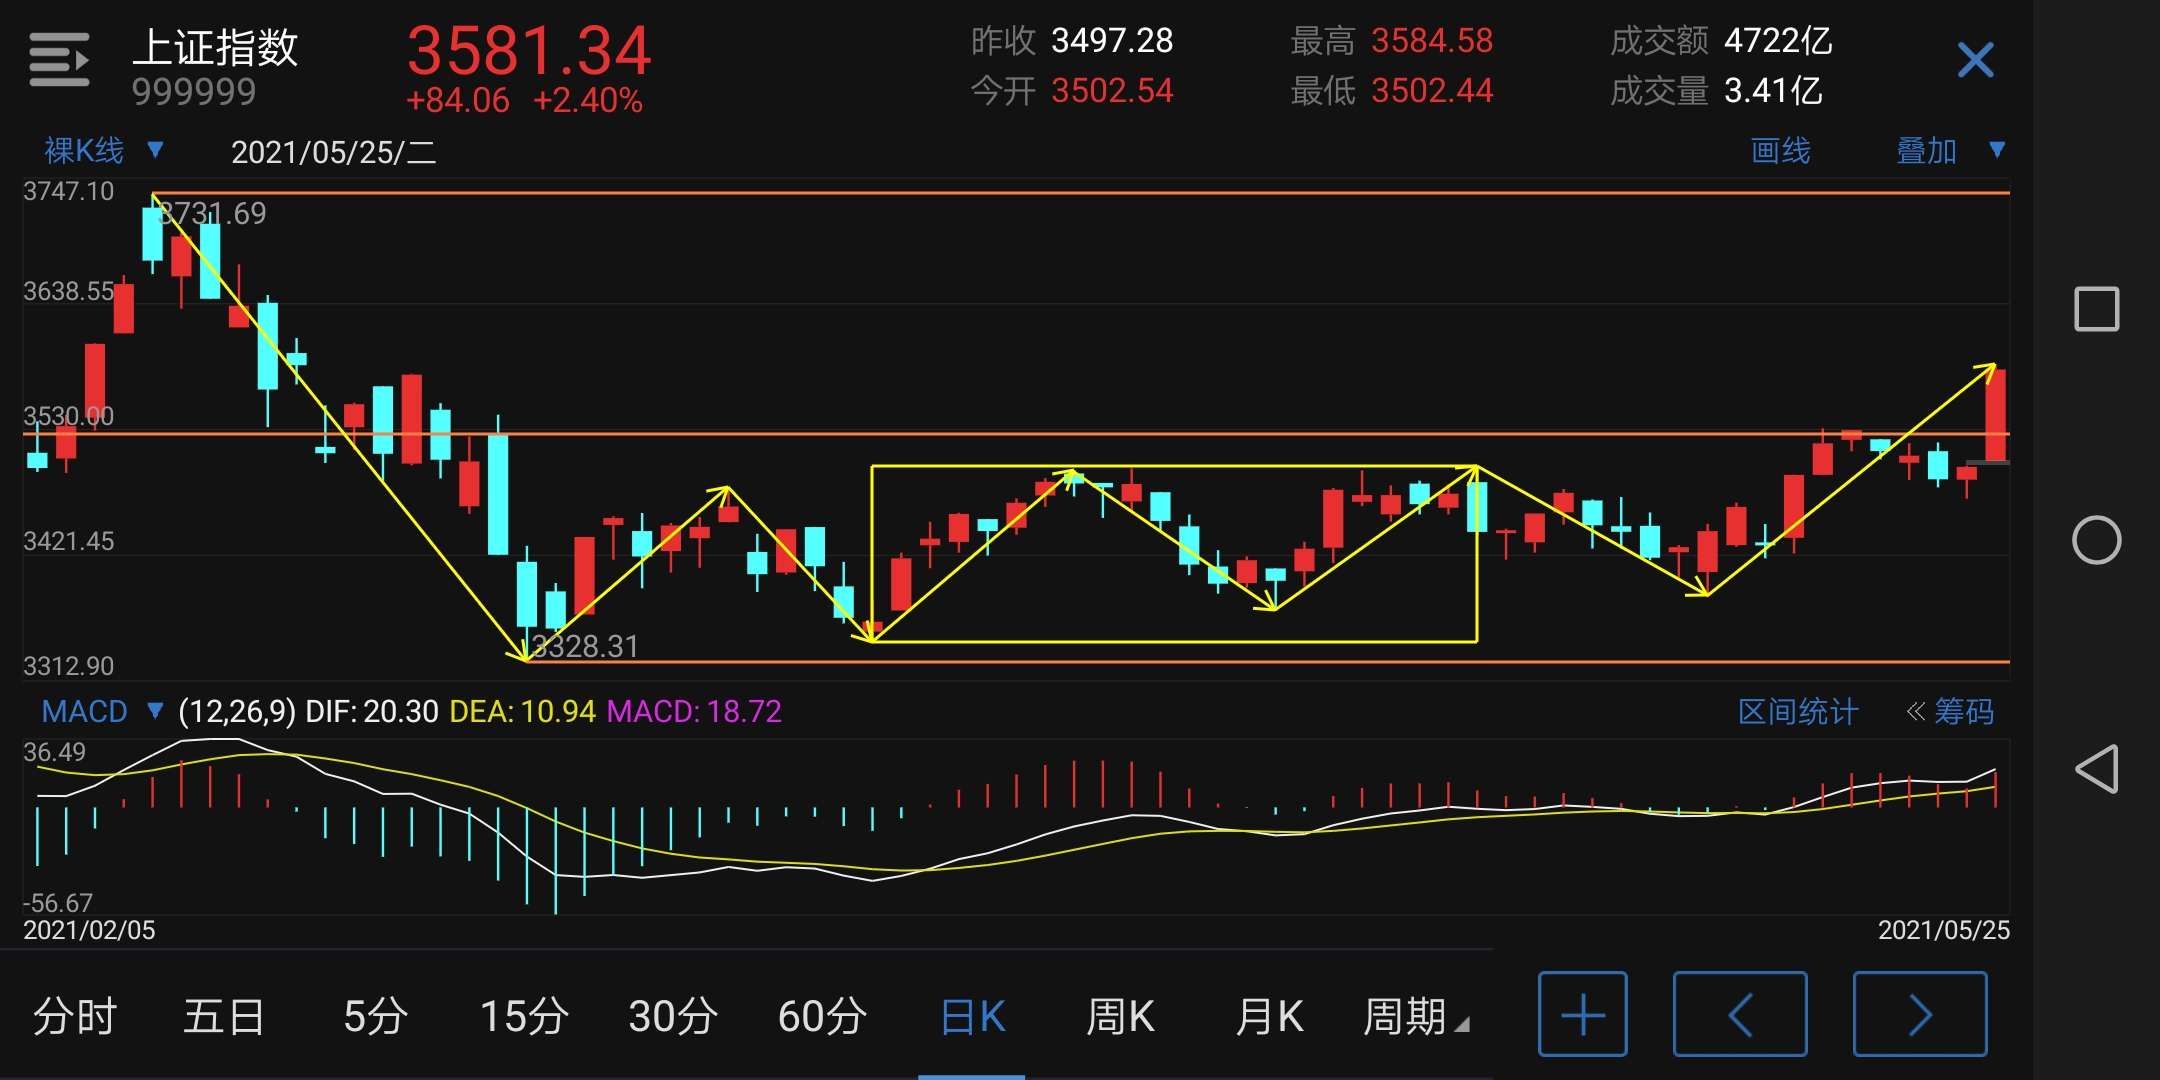Select the 月K monthly candlestick tab
The image size is (2160, 1080).
[x=1269, y=1016]
